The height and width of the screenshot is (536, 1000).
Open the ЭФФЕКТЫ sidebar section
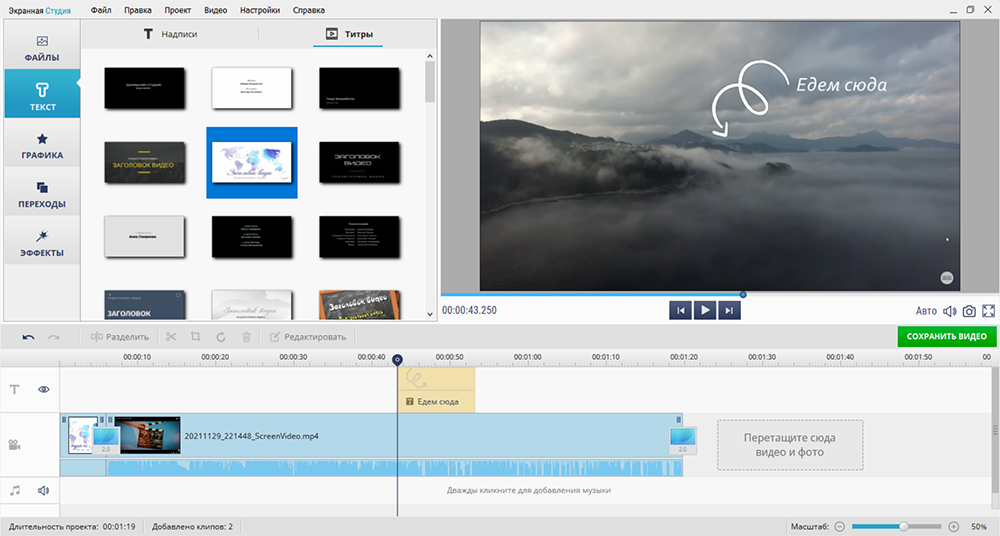point(42,243)
